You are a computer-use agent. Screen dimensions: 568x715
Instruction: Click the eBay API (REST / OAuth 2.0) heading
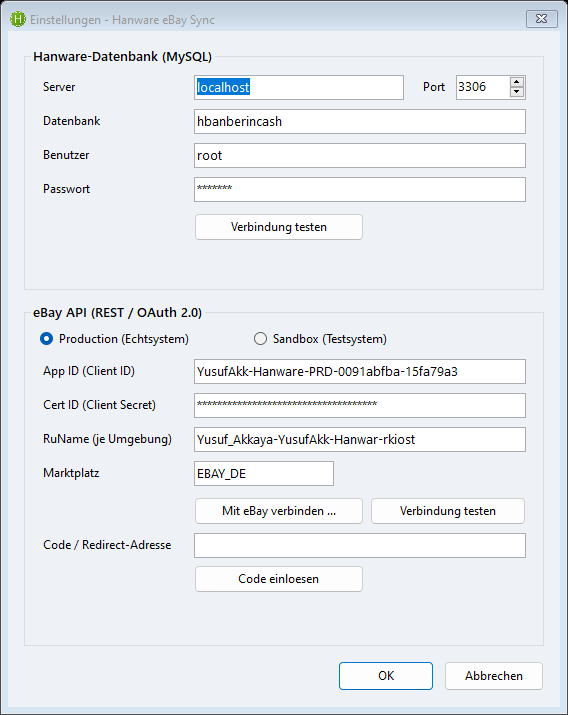coord(117,313)
